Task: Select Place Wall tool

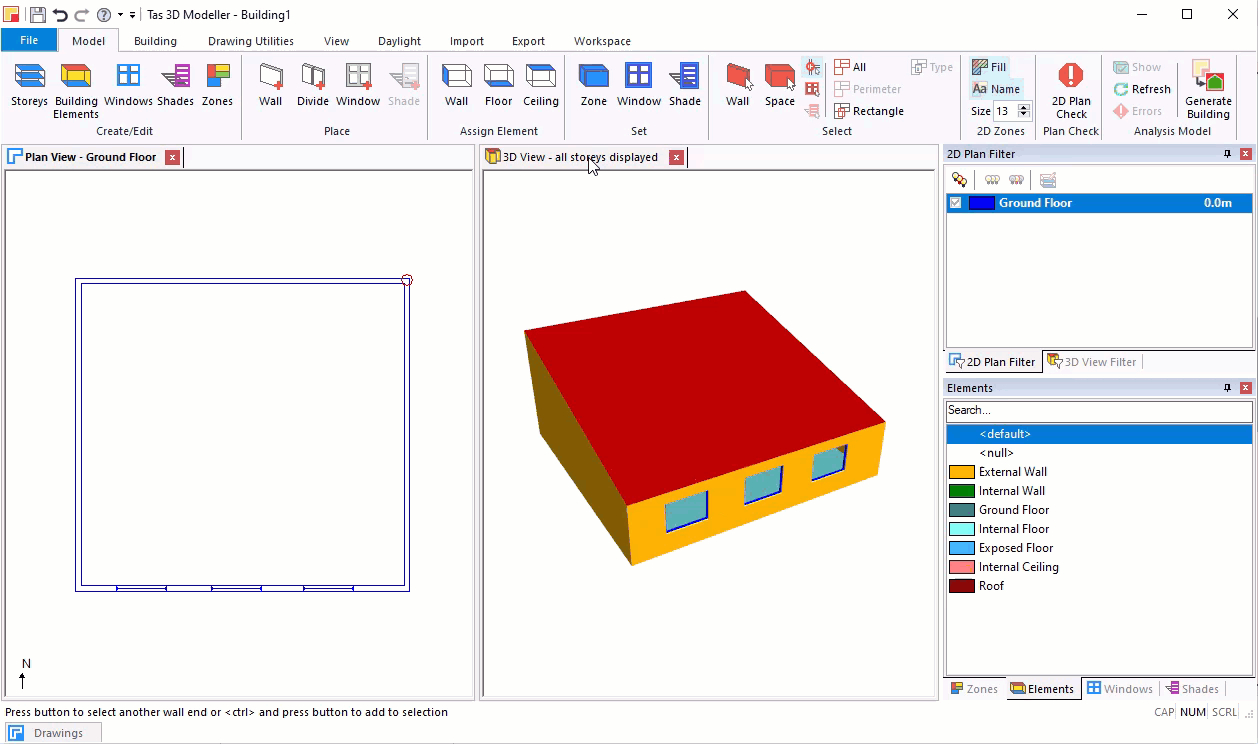Action: point(270,85)
